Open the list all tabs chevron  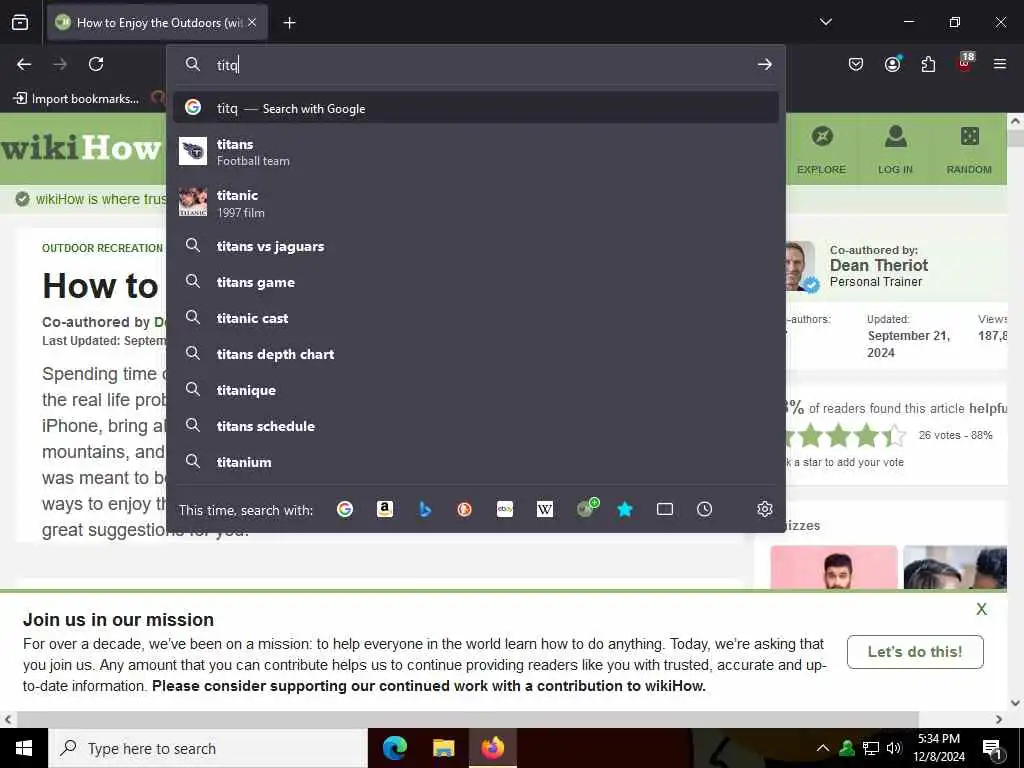(825, 22)
